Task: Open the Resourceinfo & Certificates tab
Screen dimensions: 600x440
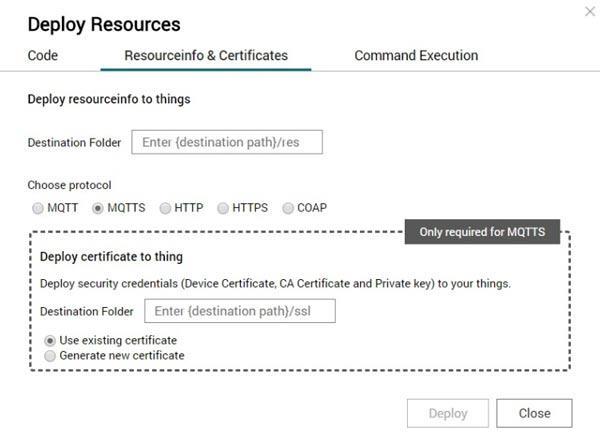Action: coord(206,56)
